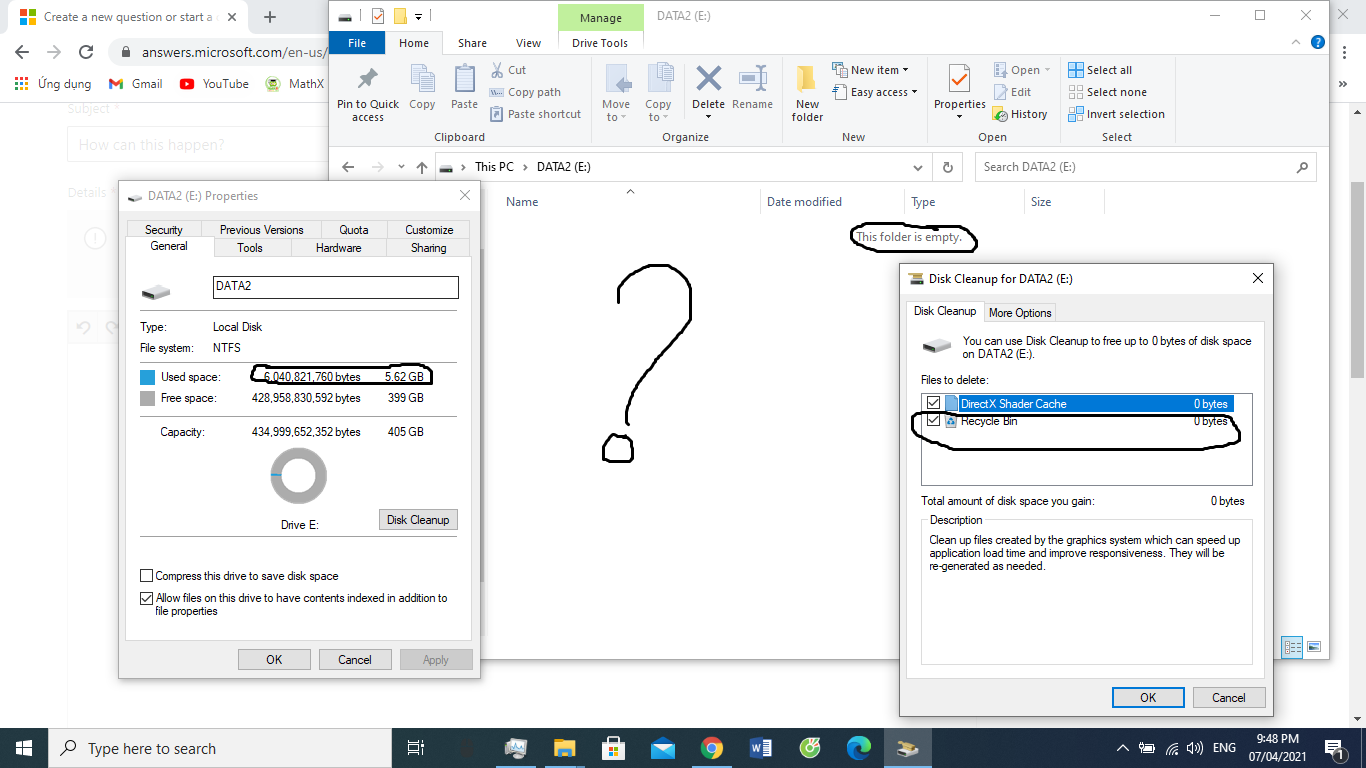Open the Hardware properties tab

pos(338,248)
